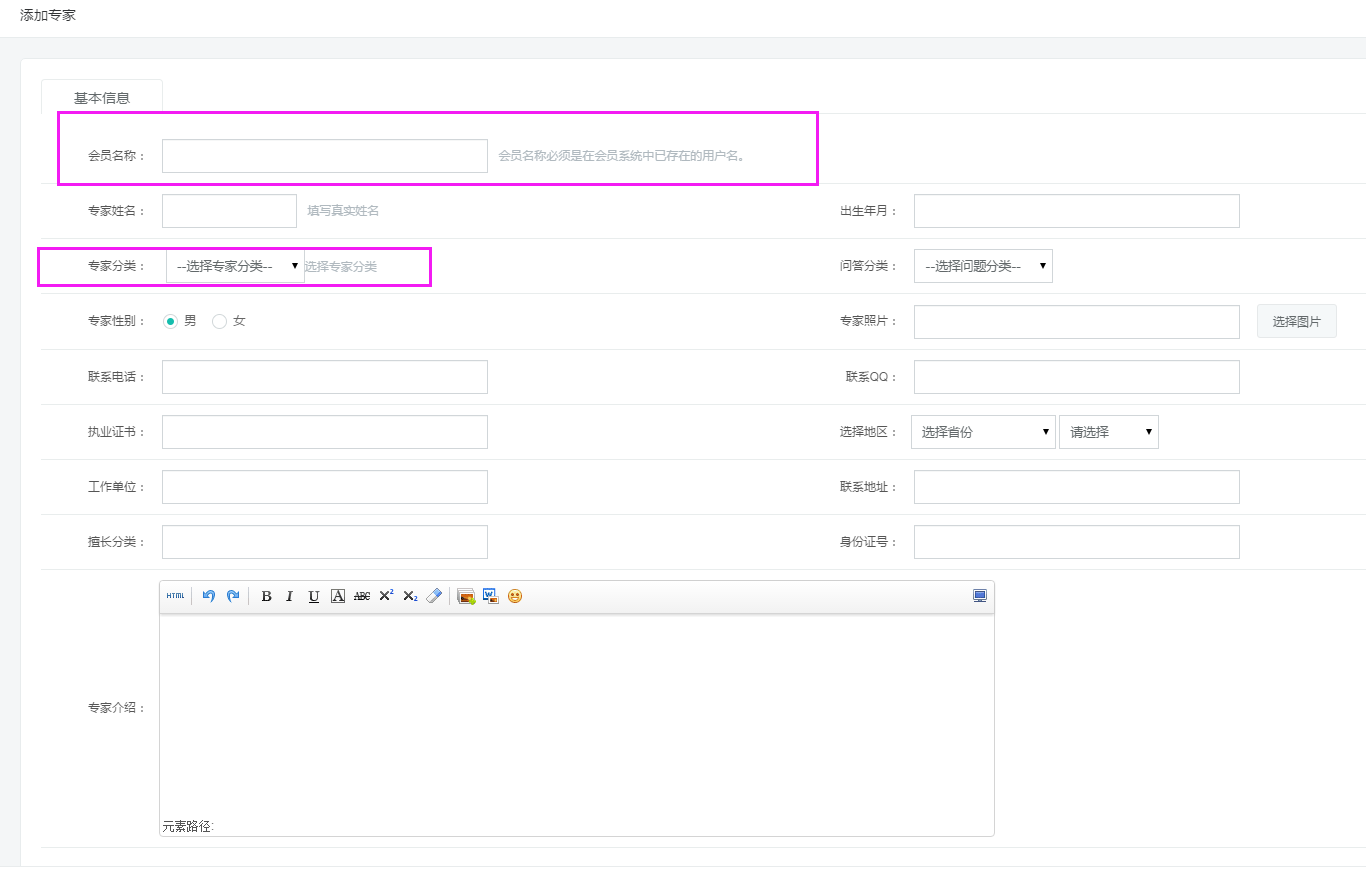Switch to the 基本信息 tab

click(102, 98)
